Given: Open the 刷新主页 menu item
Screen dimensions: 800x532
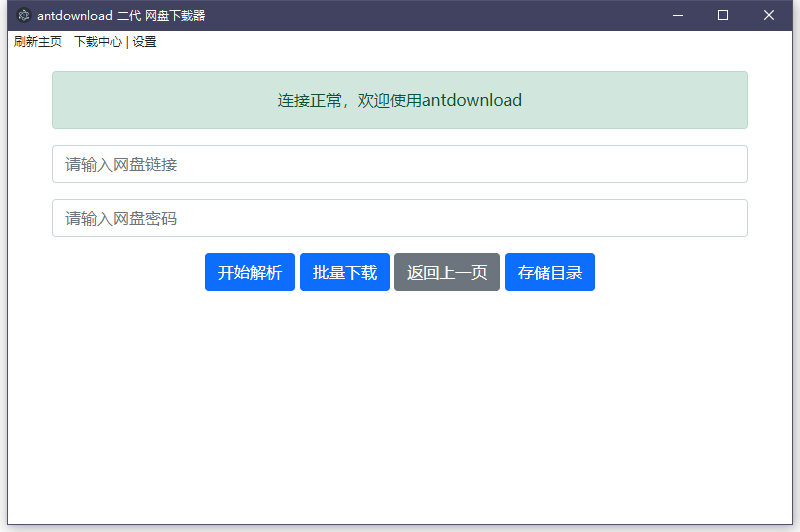Looking at the screenshot, I should (38, 42).
